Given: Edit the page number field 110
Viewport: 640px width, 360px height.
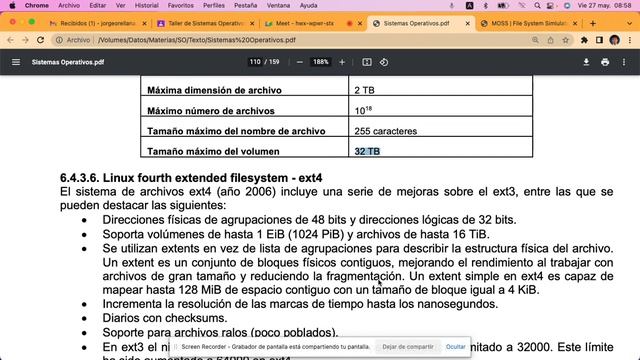Looking at the screenshot, I should point(255,62).
